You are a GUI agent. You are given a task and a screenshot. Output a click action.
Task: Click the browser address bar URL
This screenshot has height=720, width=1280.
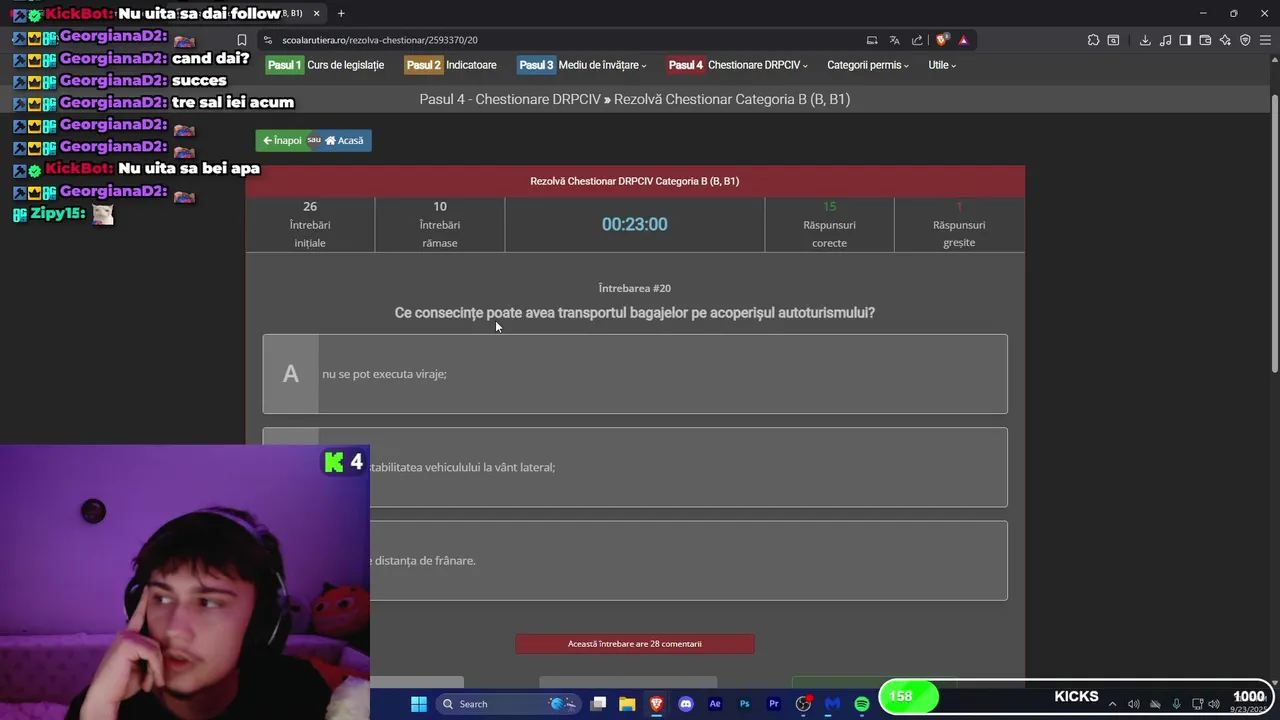[x=380, y=40]
